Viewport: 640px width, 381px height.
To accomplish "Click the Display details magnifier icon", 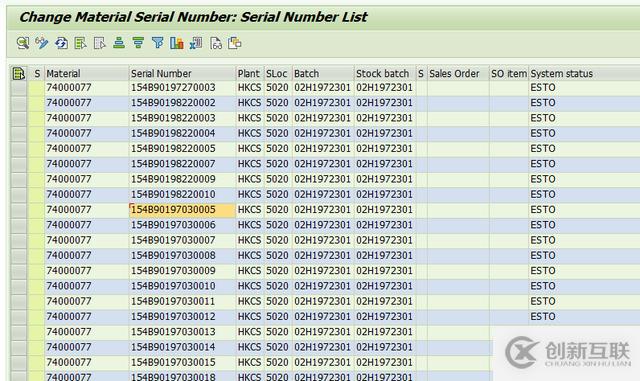I will [x=22, y=43].
